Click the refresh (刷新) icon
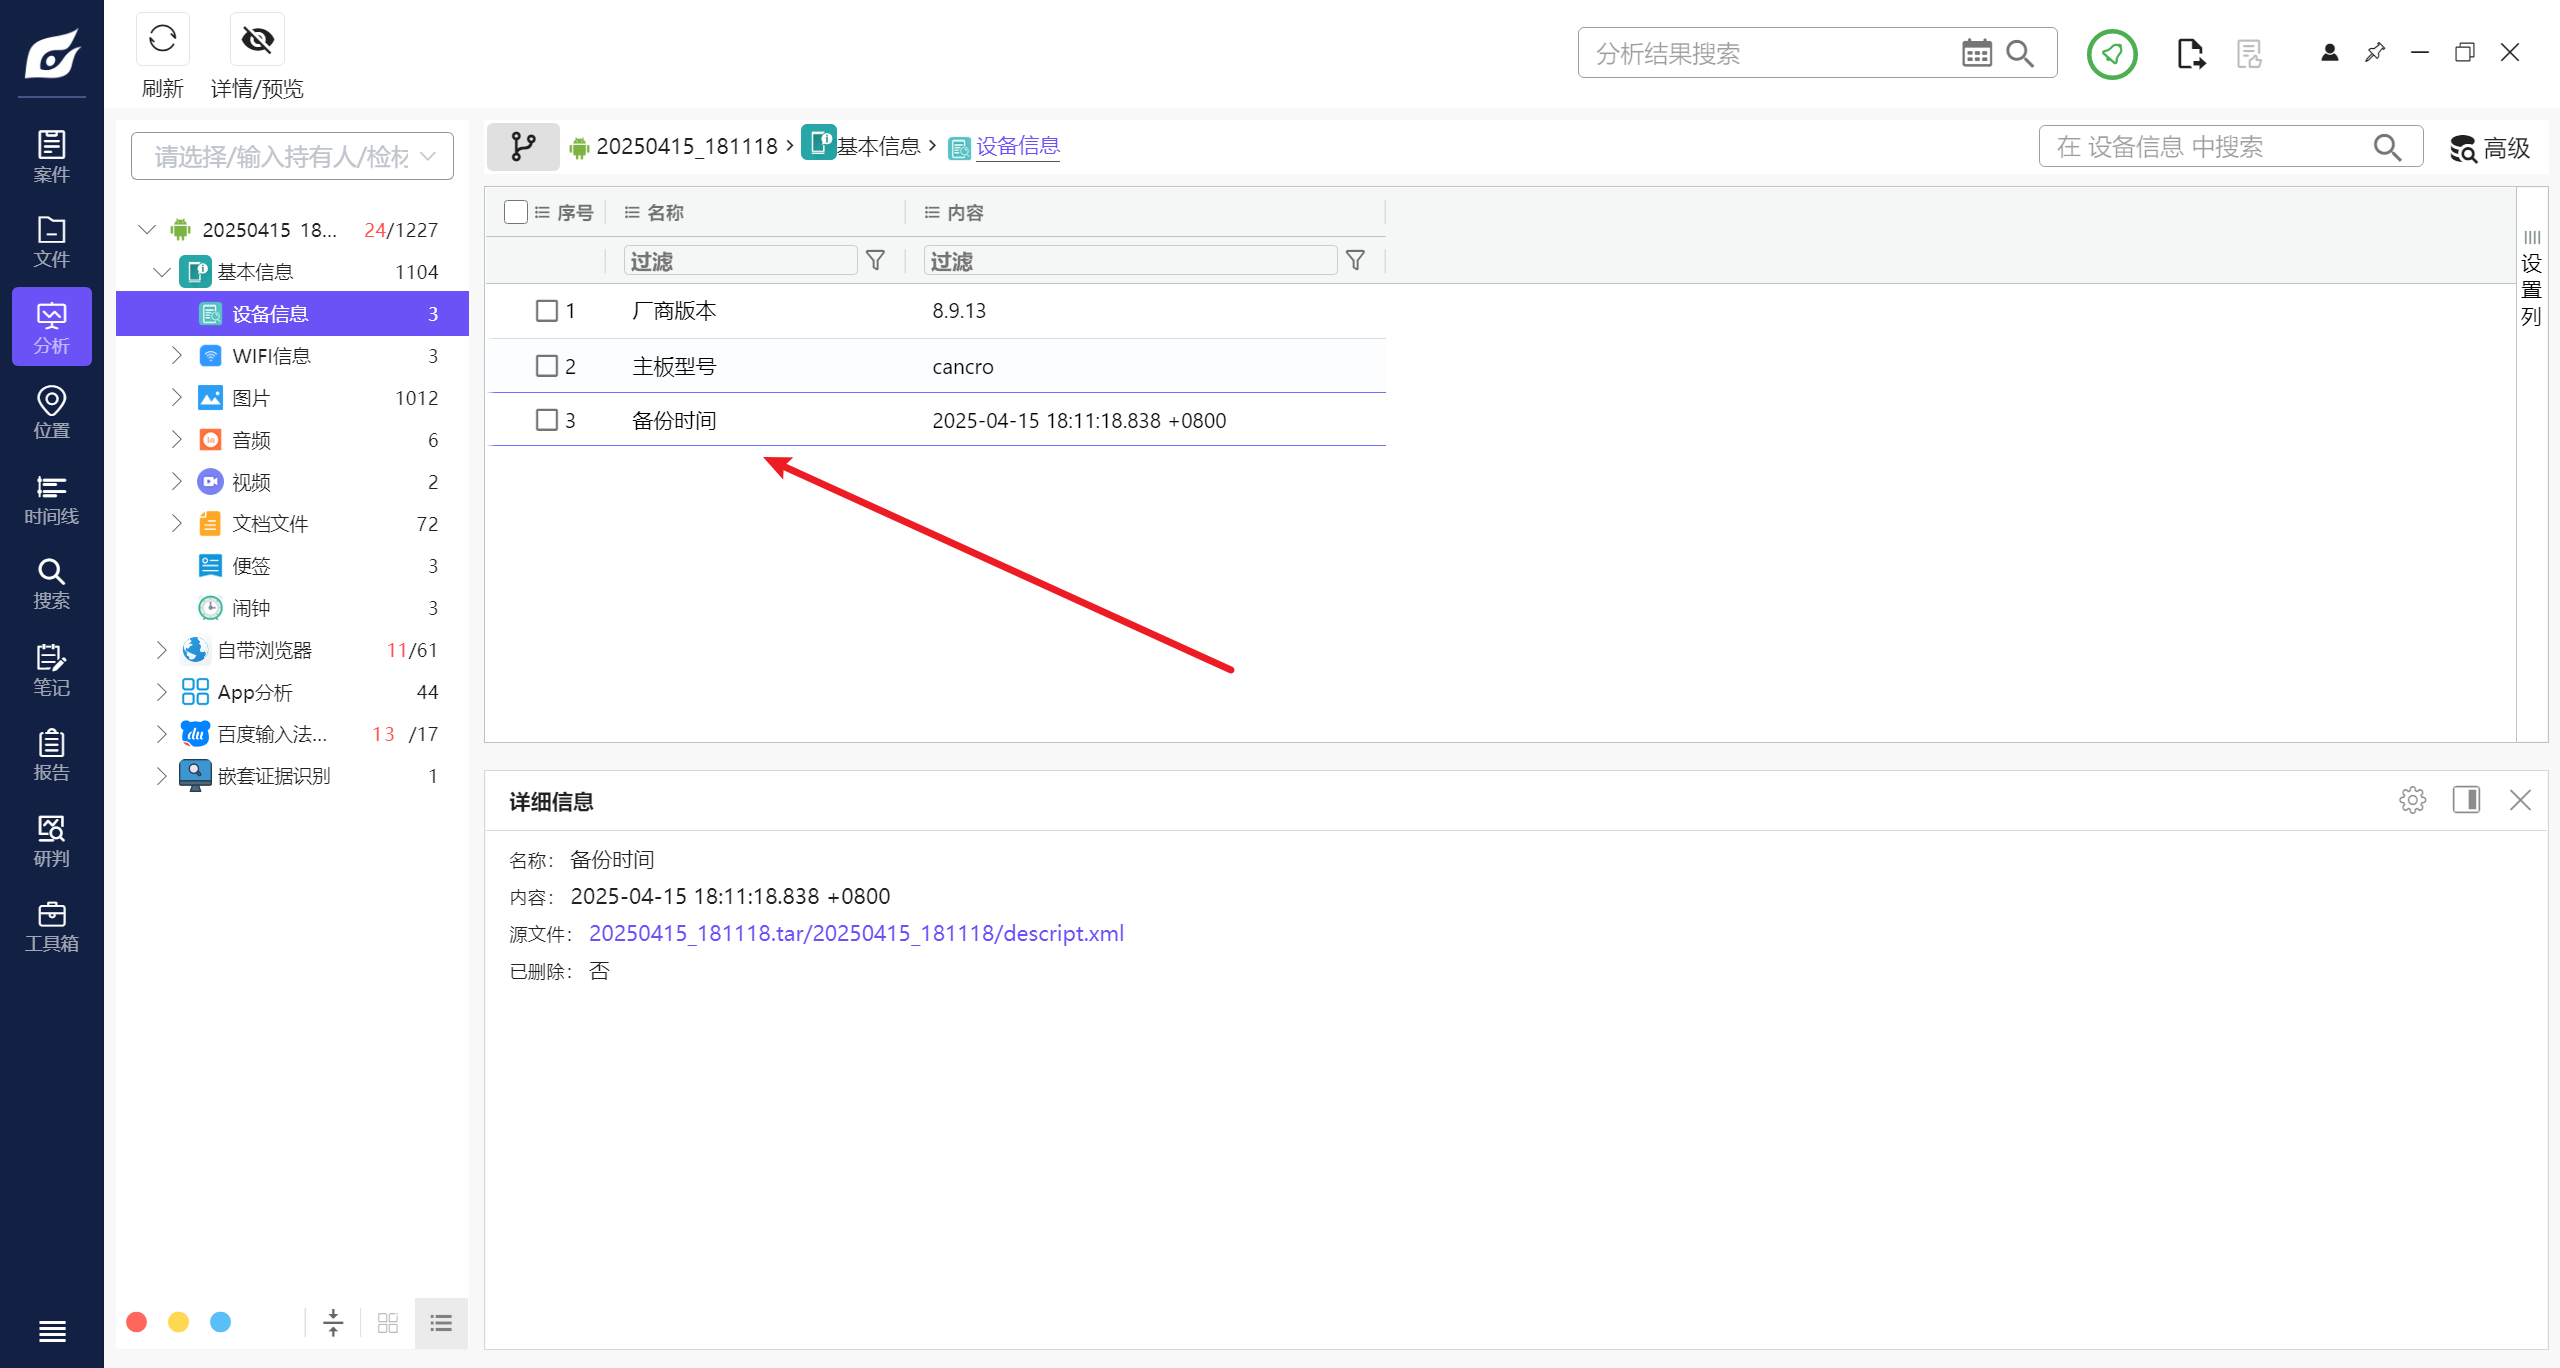The height and width of the screenshot is (1368, 2560). (162, 40)
